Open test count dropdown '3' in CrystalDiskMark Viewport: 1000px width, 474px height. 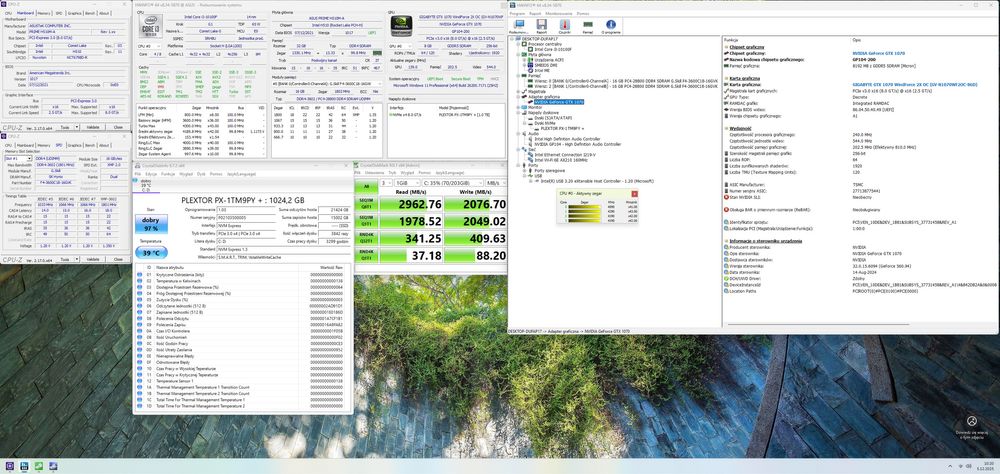385,183
